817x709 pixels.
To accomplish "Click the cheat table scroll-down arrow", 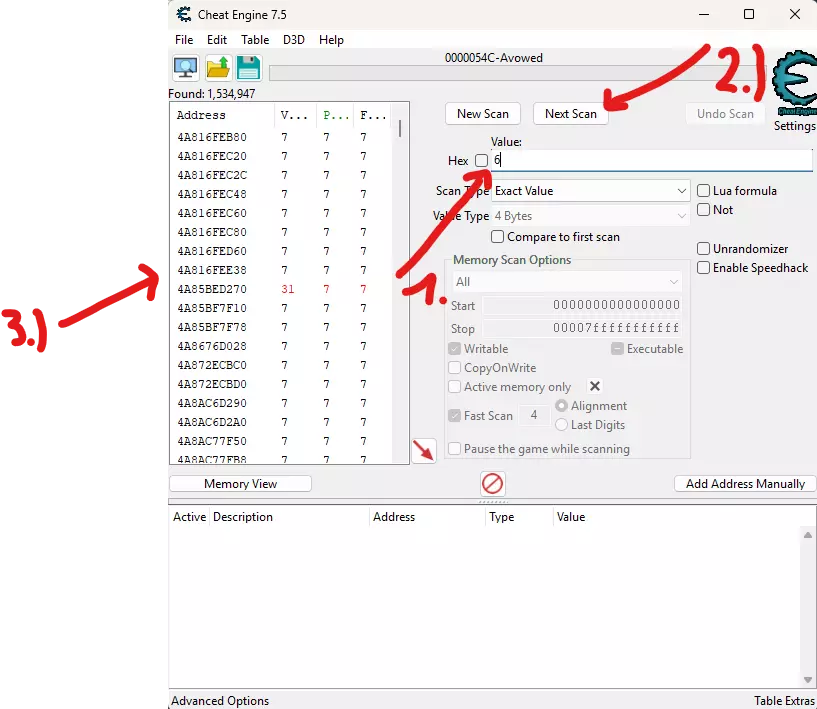I will point(808,679).
